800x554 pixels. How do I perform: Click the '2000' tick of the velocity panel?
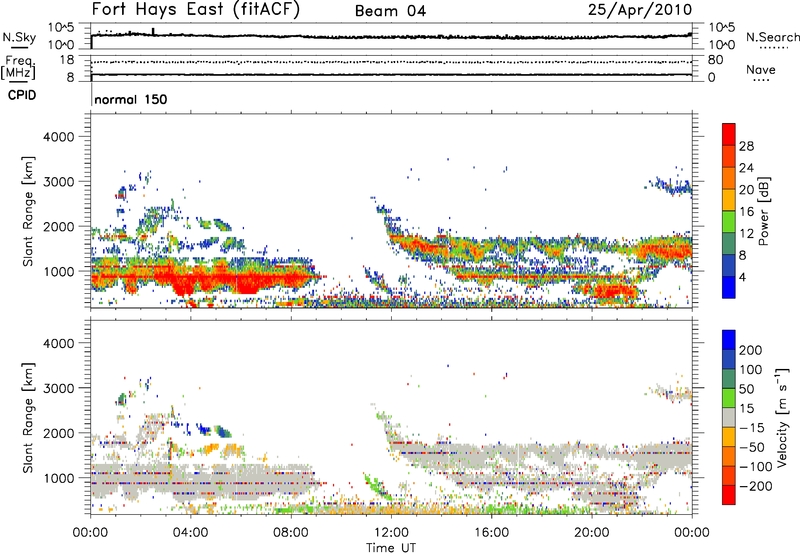click(59, 433)
